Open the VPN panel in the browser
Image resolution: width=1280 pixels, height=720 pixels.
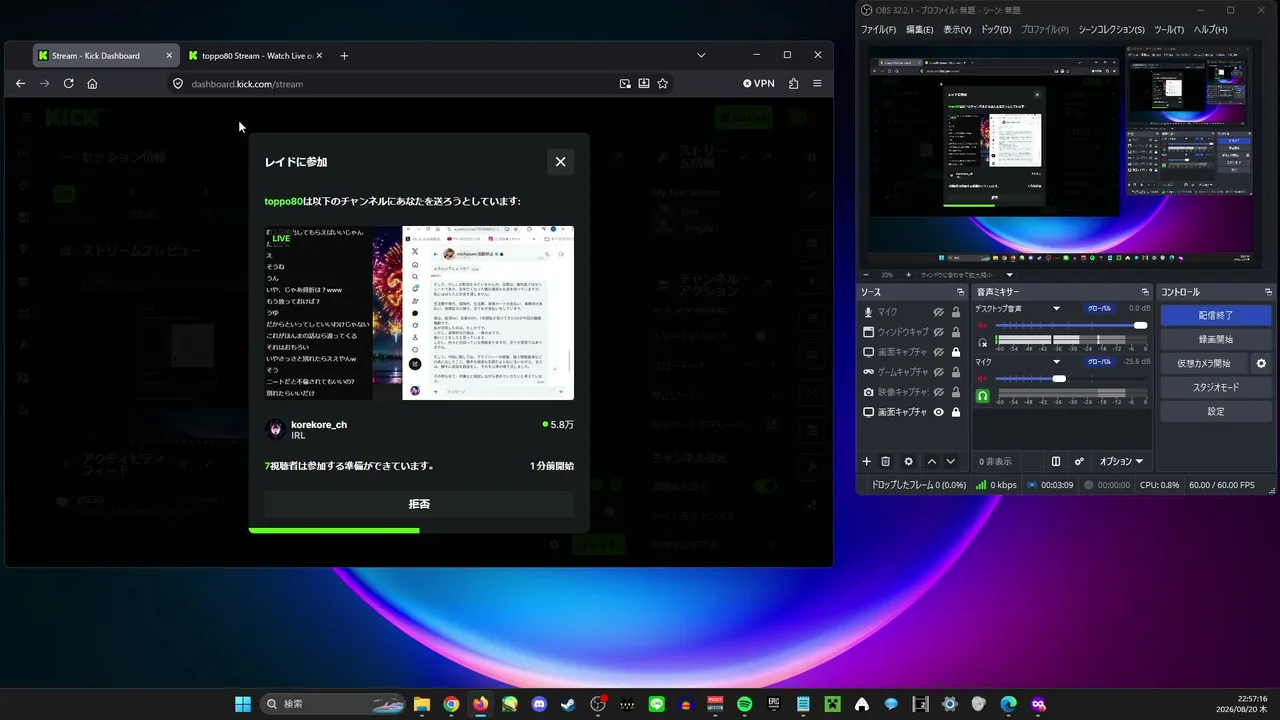coord(759,84)
